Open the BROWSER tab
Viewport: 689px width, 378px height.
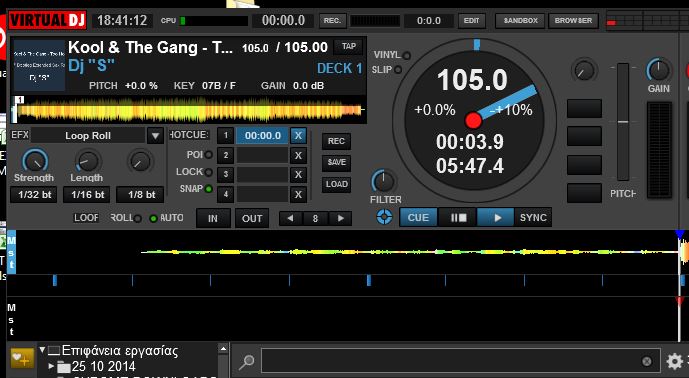click(573, 21)
